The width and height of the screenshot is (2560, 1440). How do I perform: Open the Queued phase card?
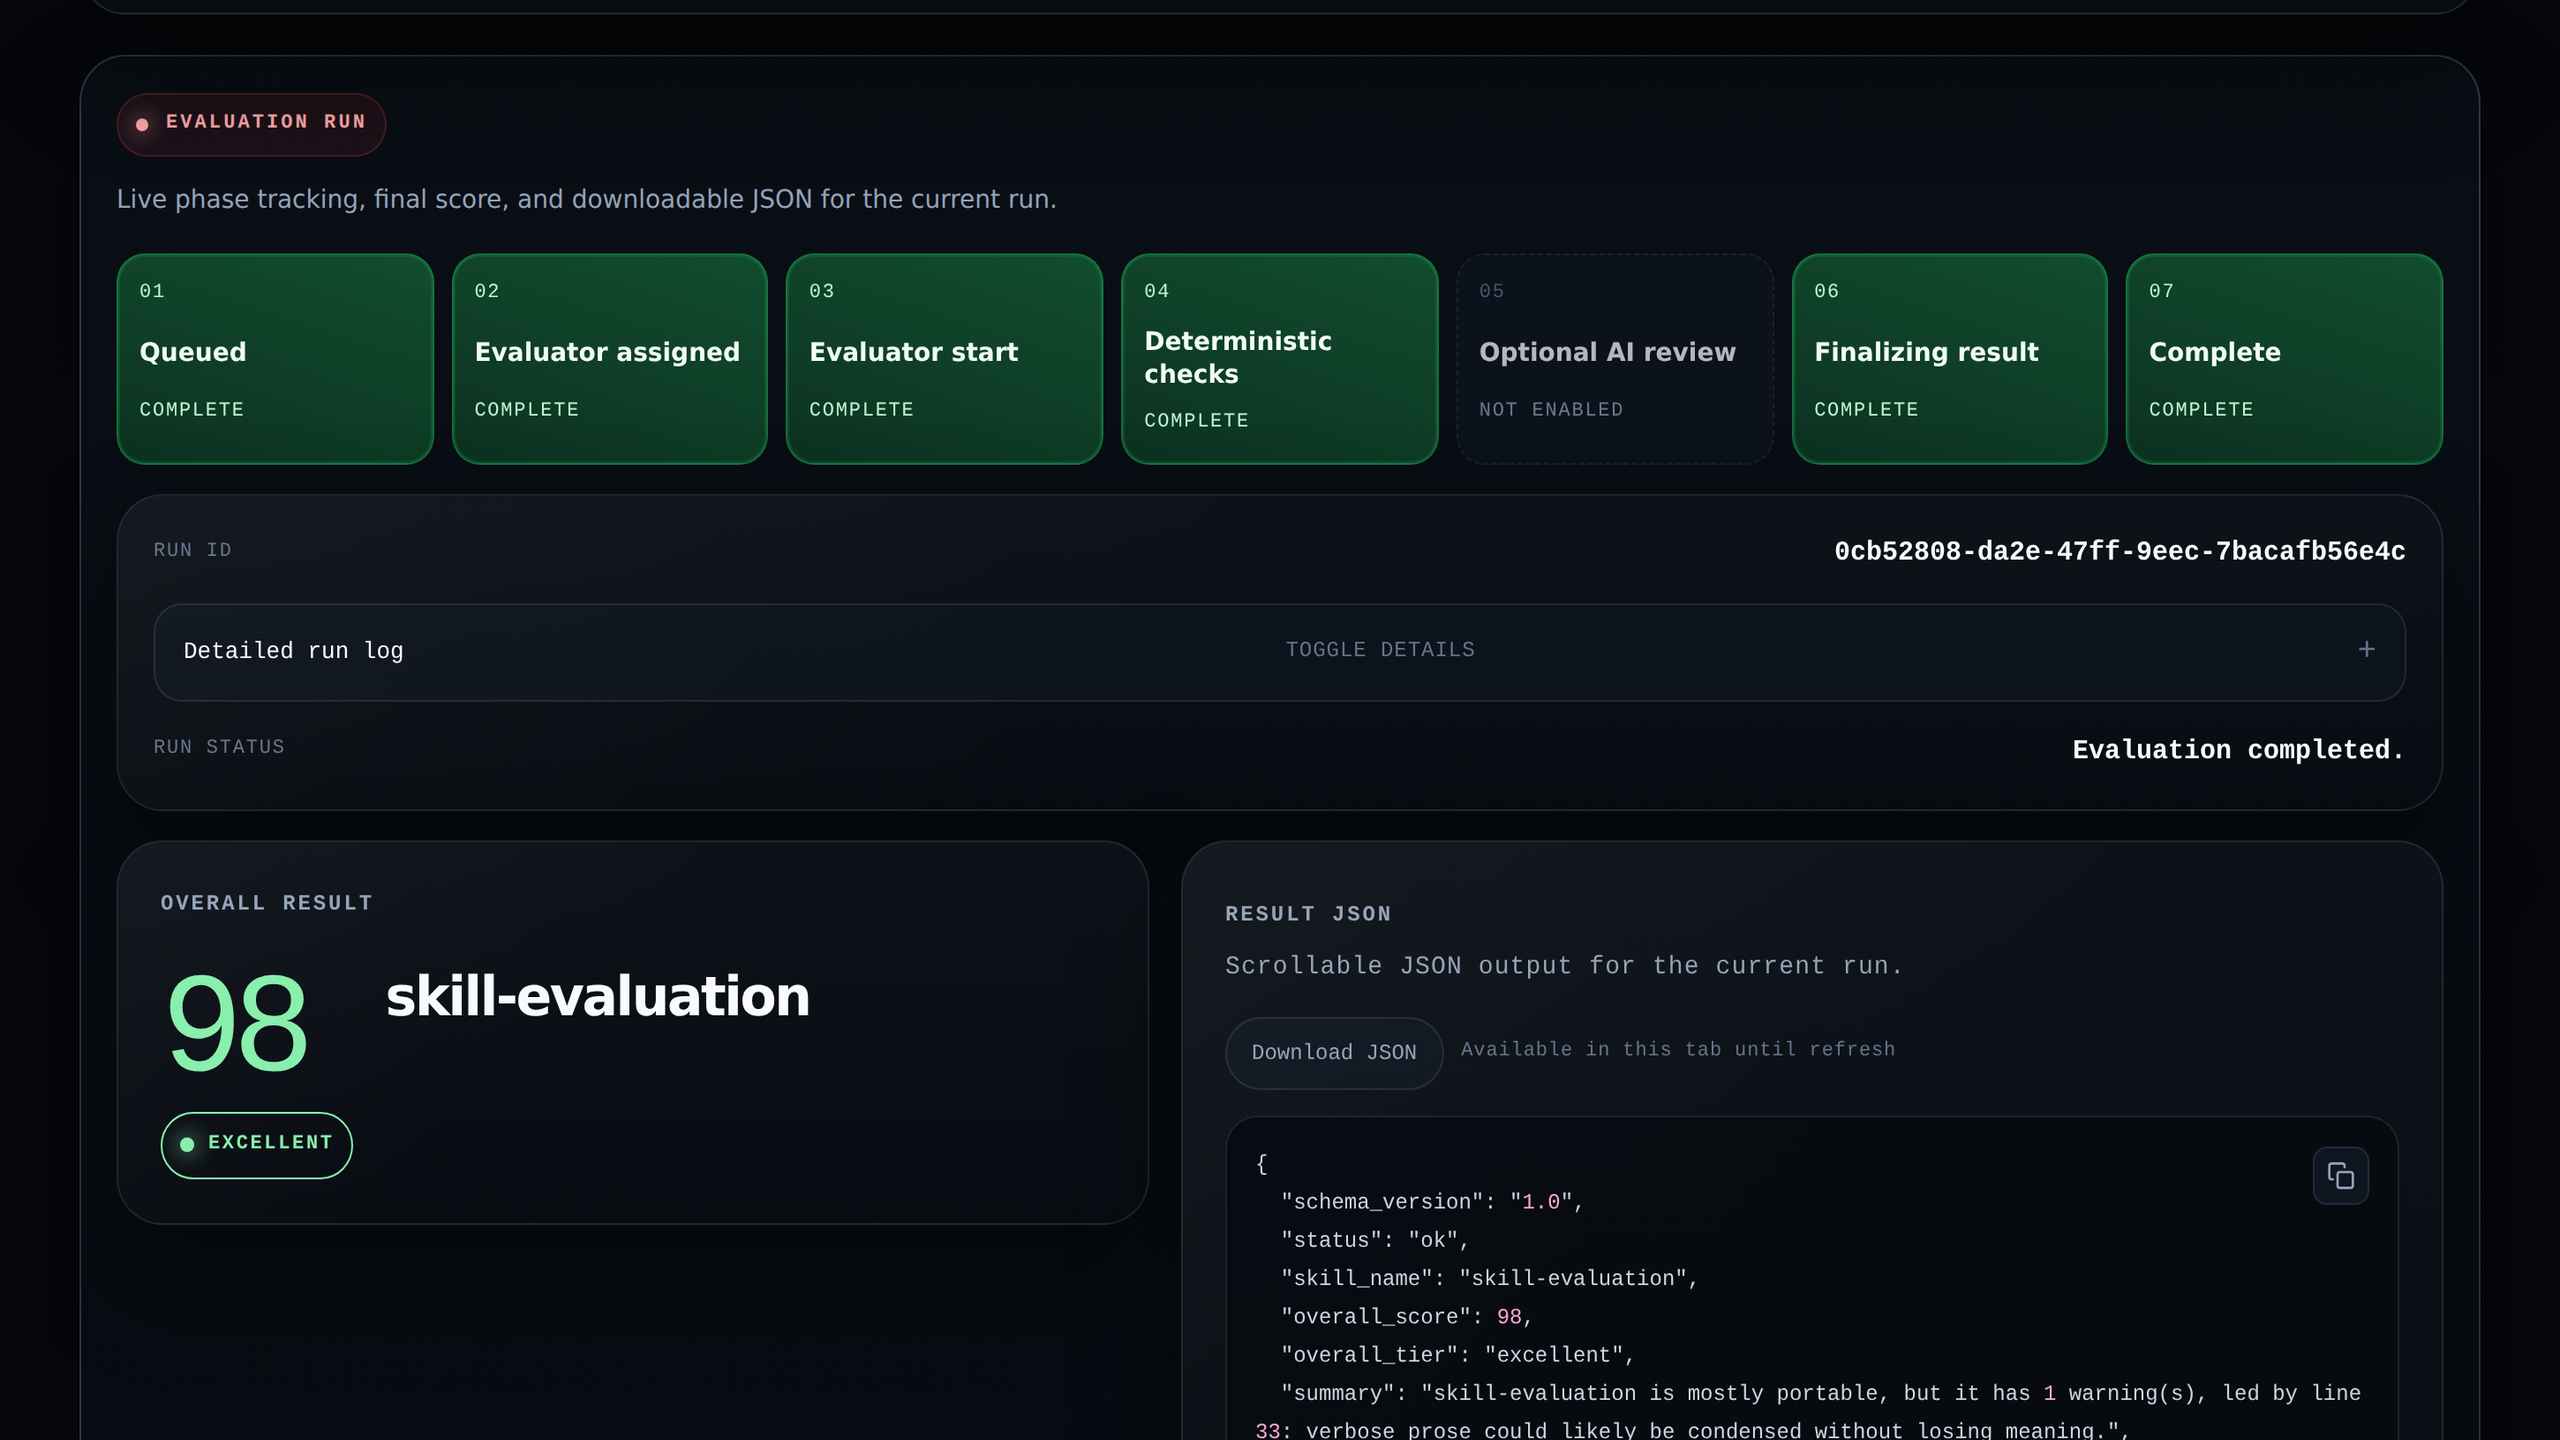tap(275, 359)
